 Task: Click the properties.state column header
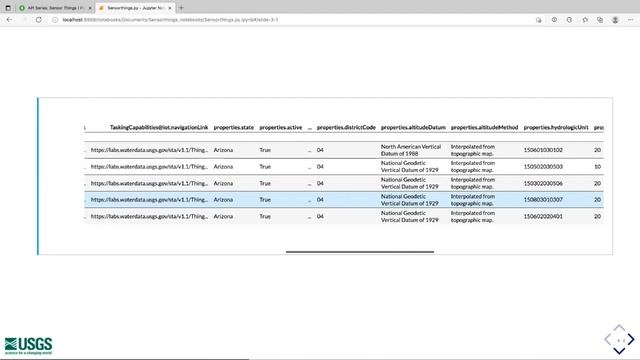click(233, 127)
